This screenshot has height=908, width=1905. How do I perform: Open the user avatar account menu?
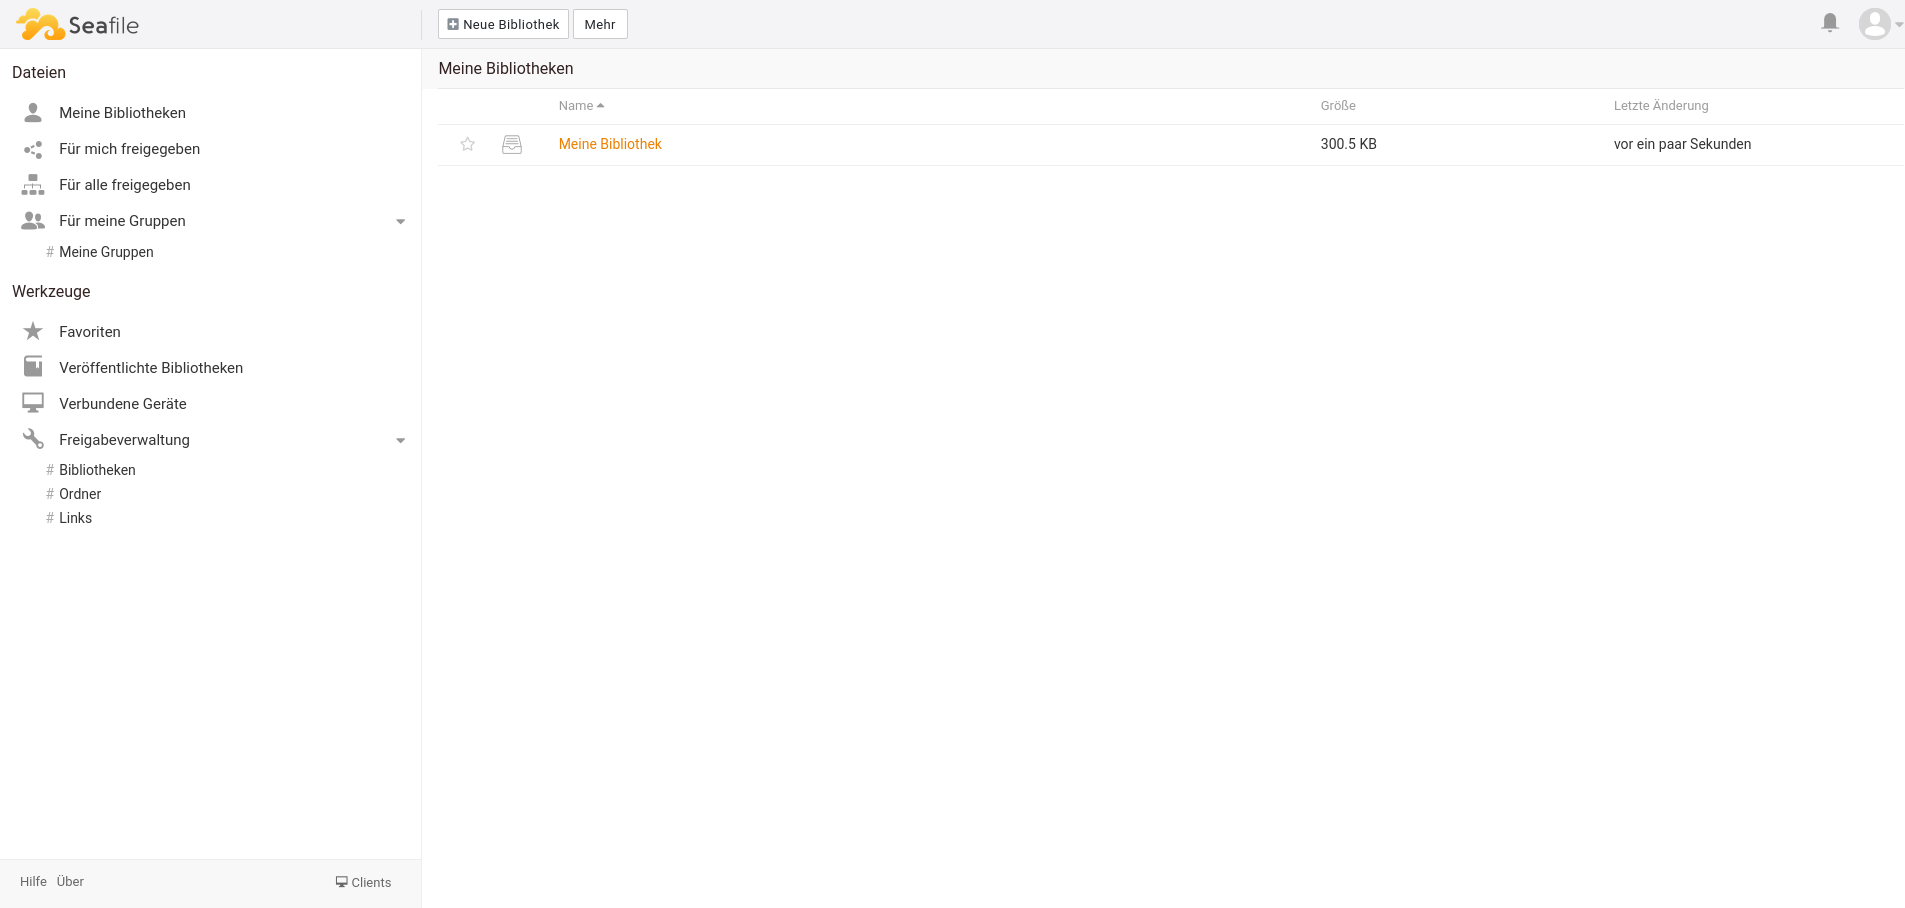pyautogui.click(x=1875, y=24)
